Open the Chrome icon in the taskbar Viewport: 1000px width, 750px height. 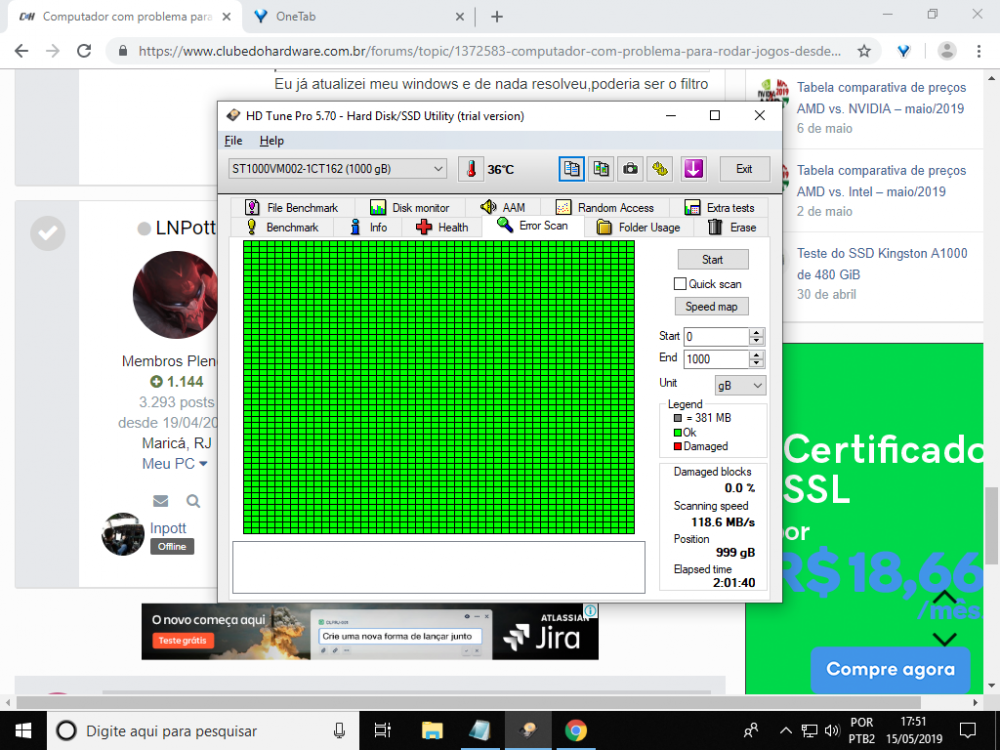pyautogui.click(x=575, y=730)
